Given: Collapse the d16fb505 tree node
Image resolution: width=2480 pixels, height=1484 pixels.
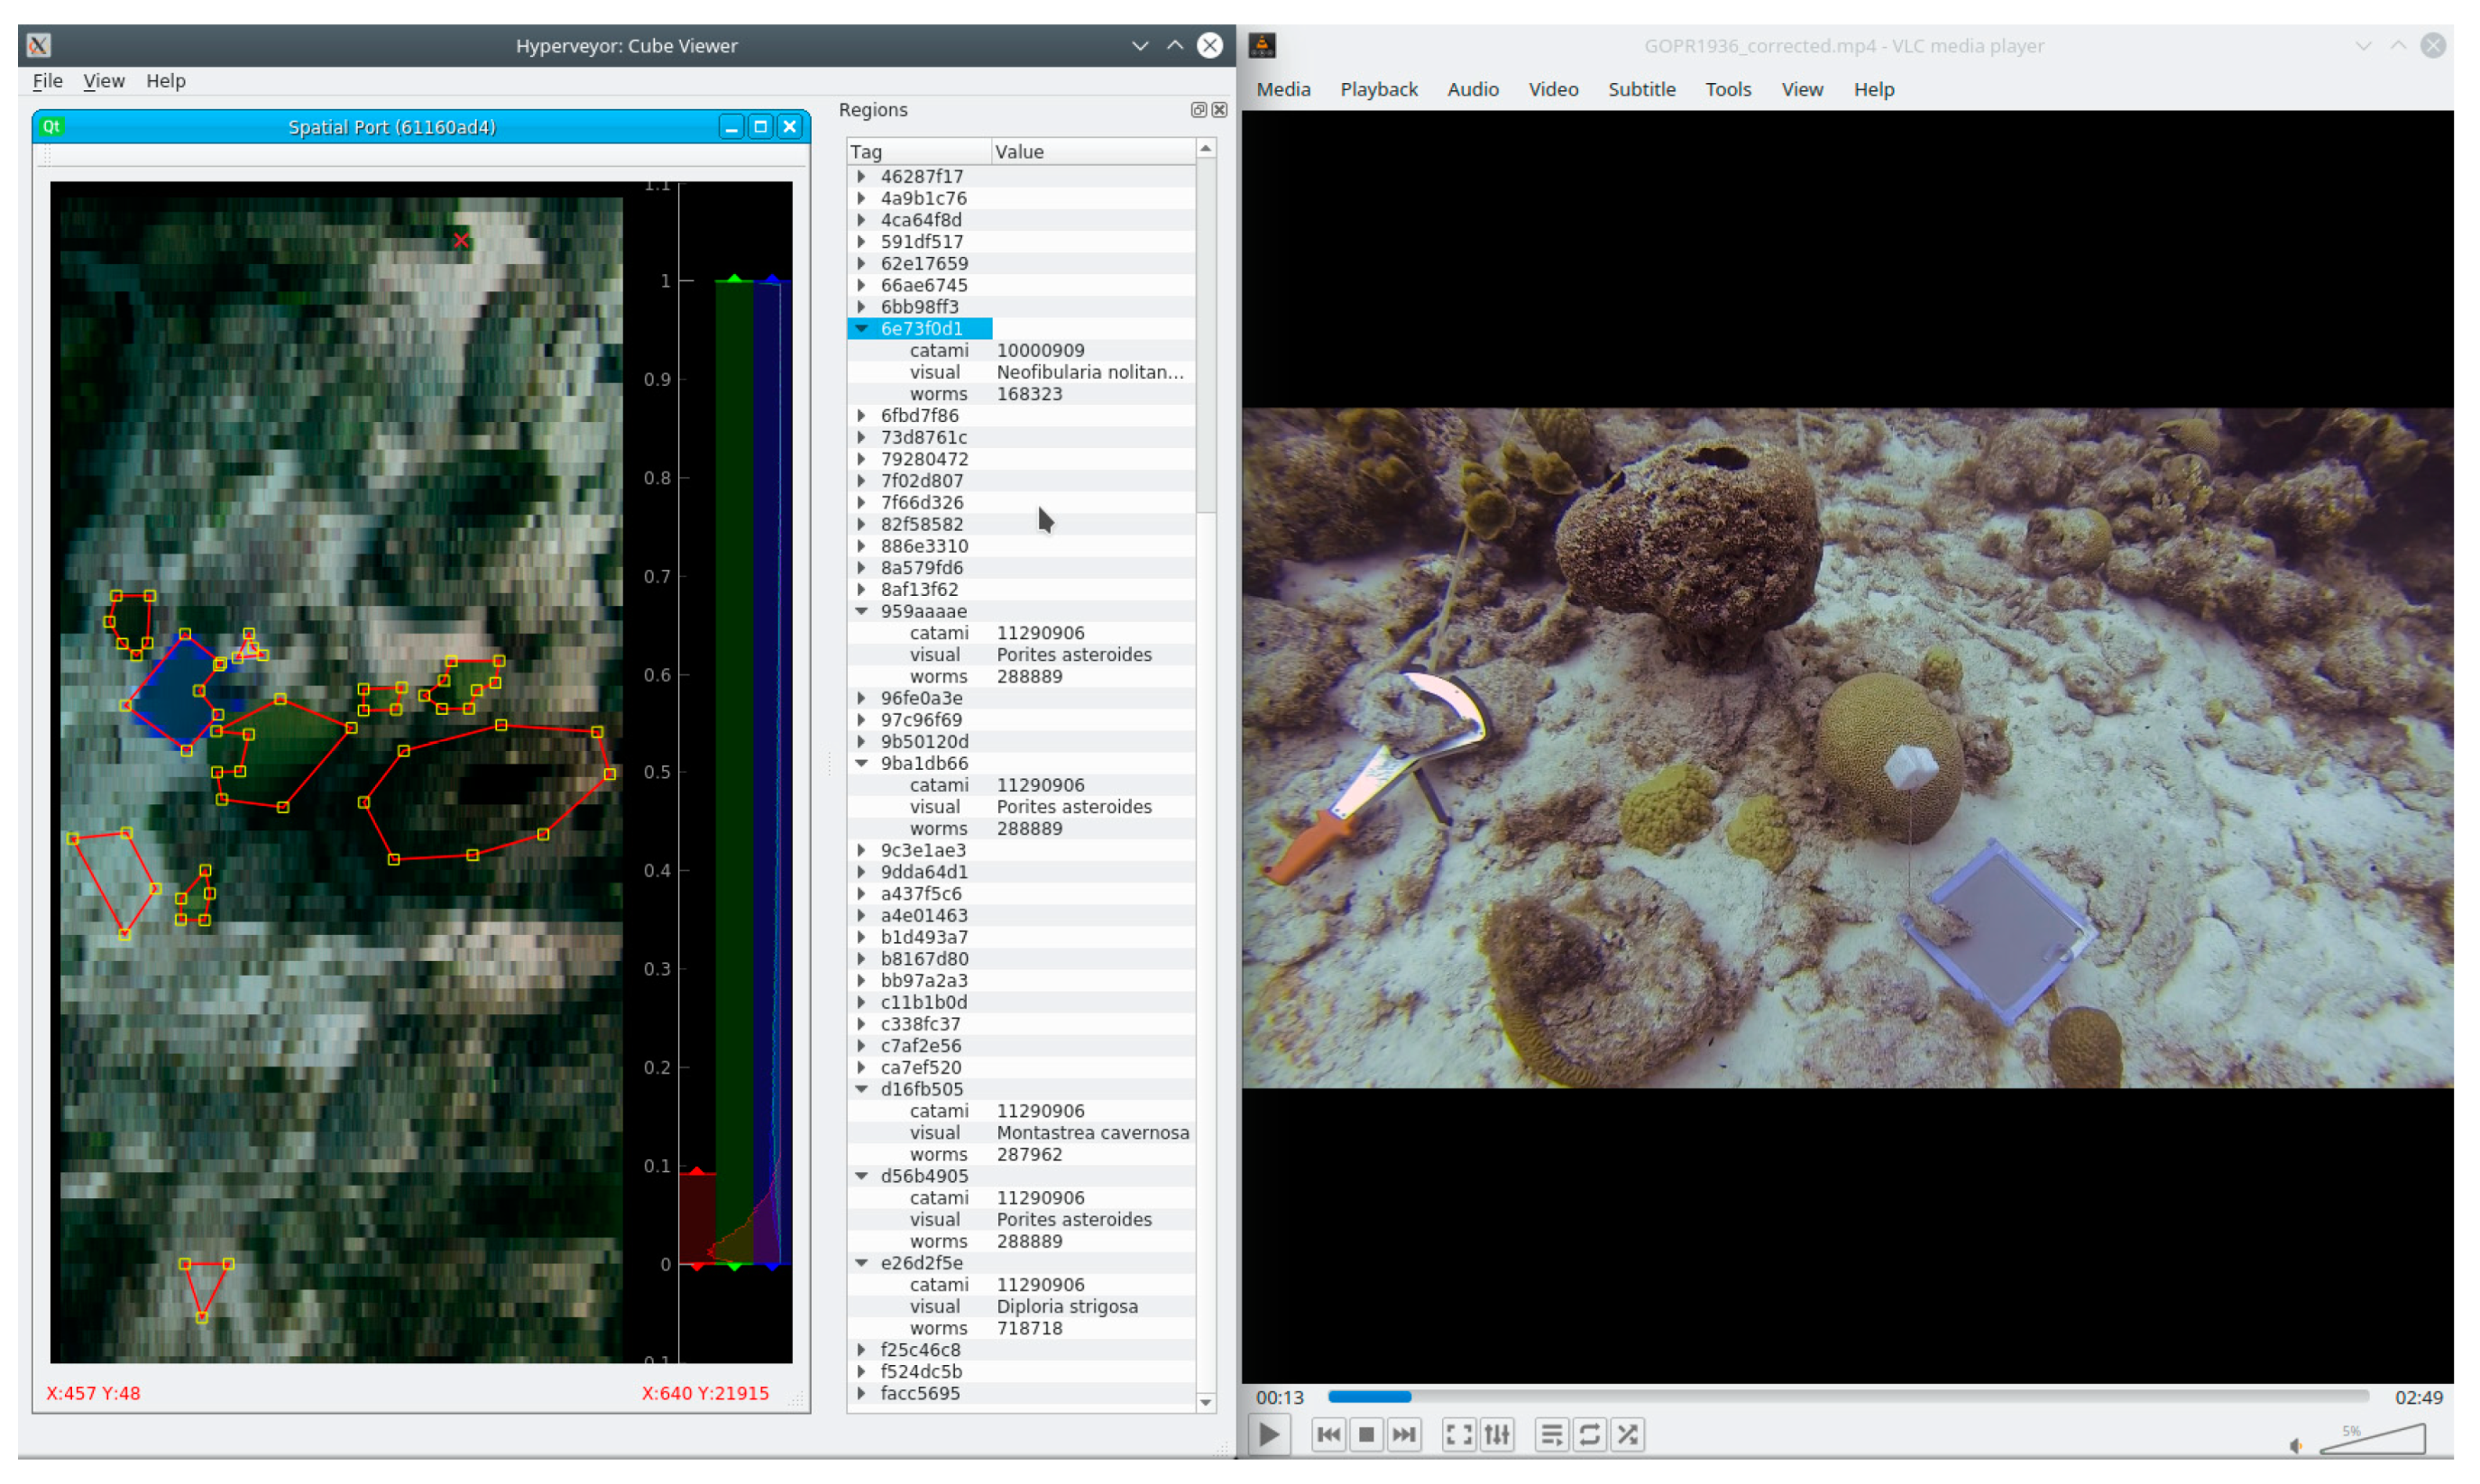Looking at the screenshot, I should click(x=861, y=1089).
